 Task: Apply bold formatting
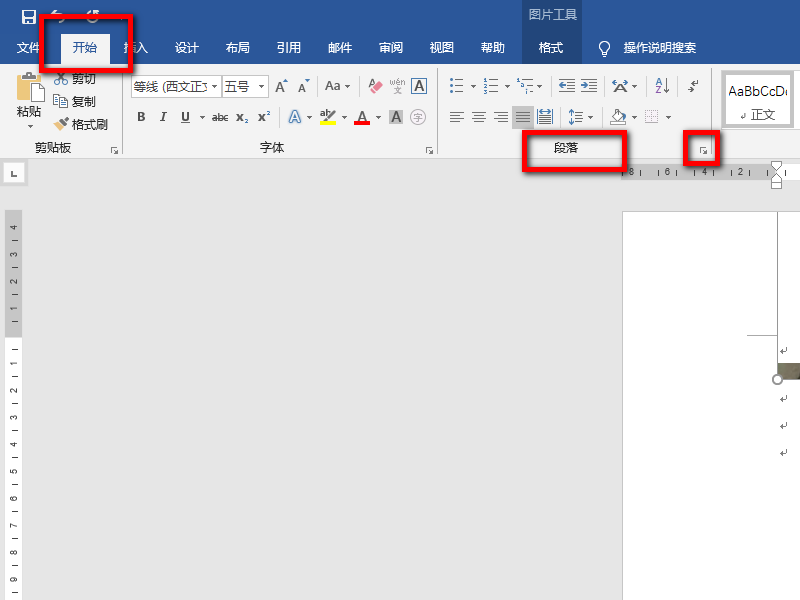(141, 117)
